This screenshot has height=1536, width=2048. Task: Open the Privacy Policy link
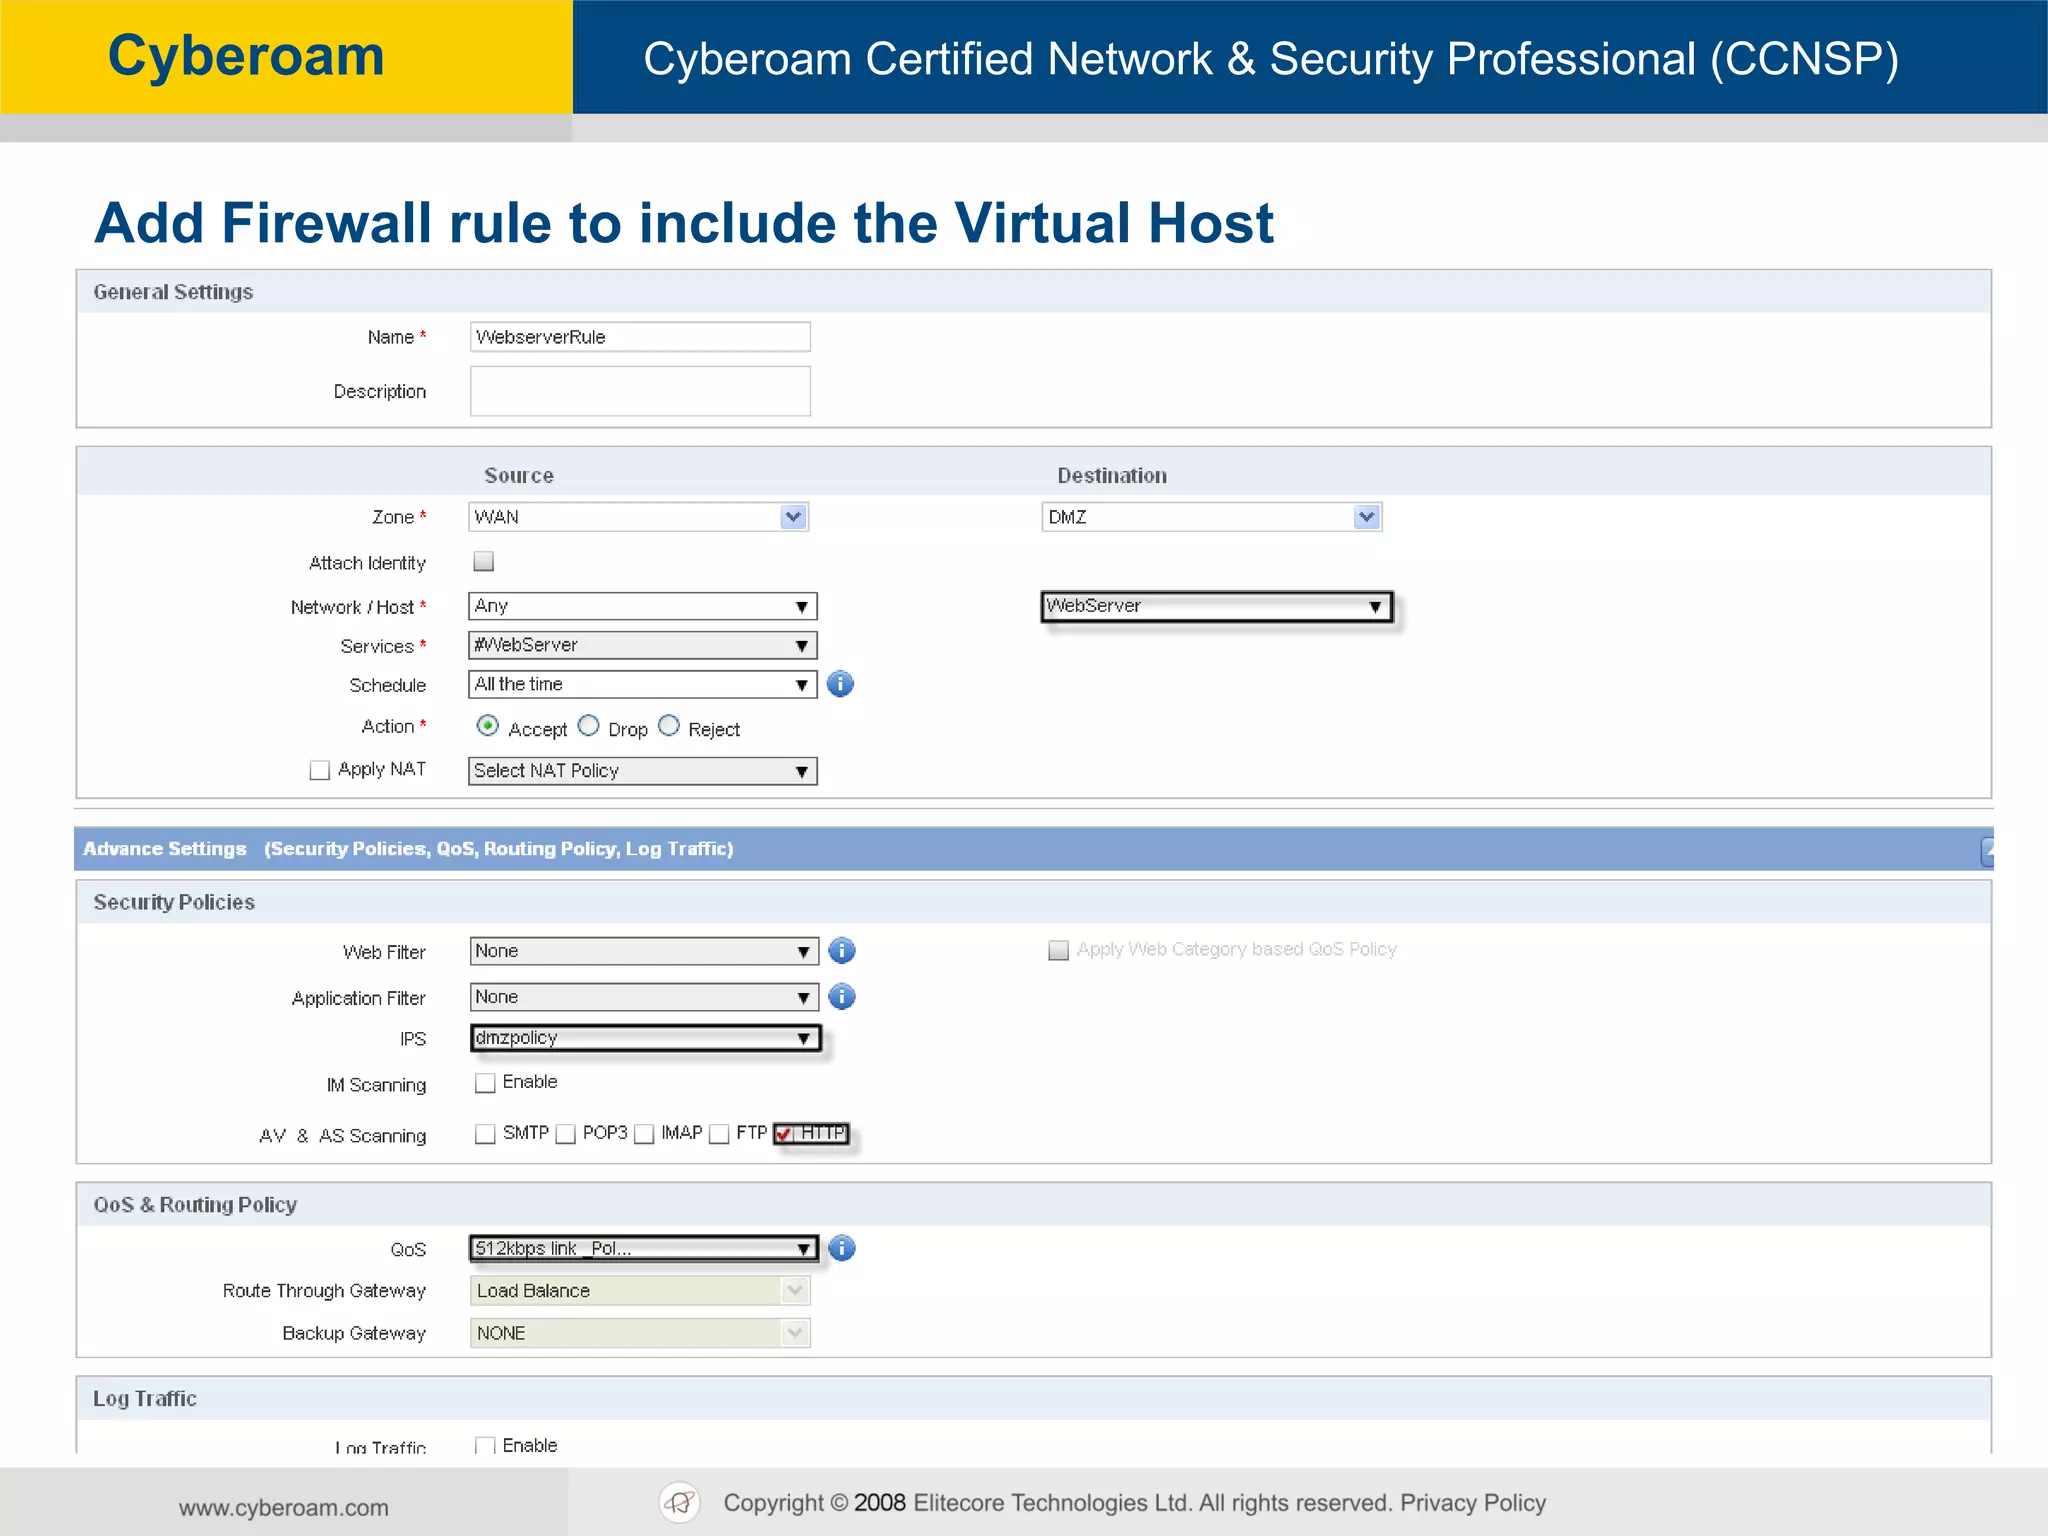(1473, 1503)
